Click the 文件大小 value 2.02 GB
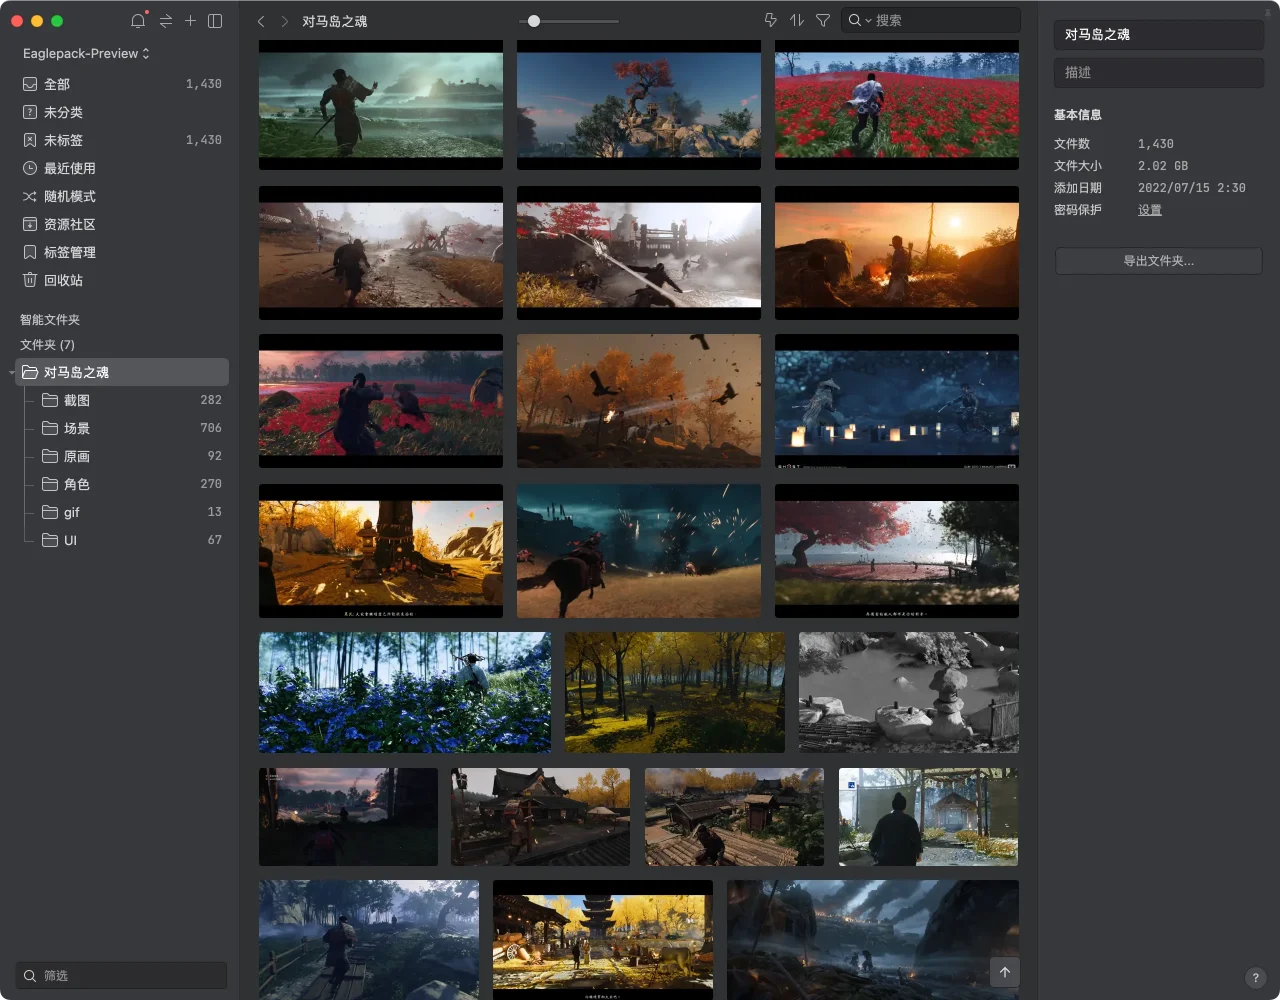This screenshot has height=1000, width=1280. click(x=1163, y=166)
